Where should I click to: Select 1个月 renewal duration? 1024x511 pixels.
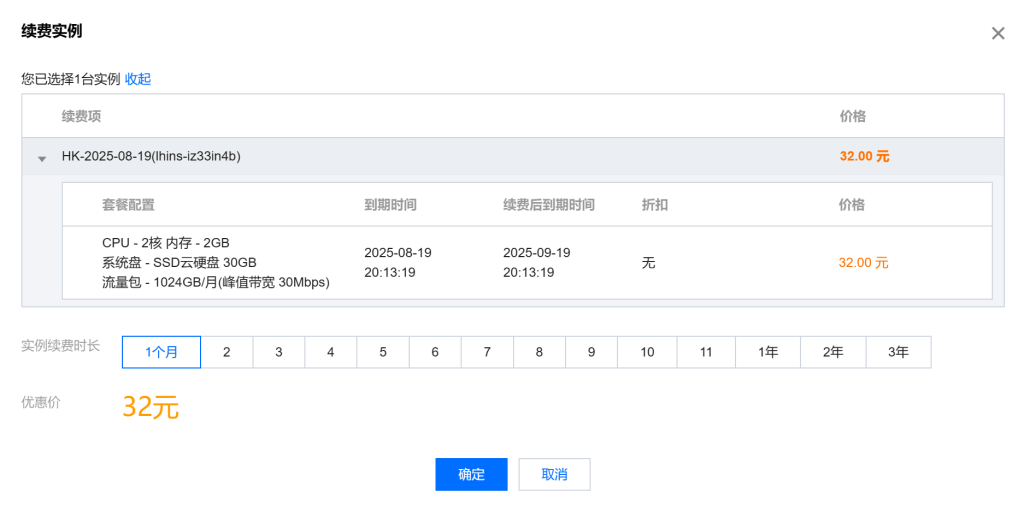[x=161, y=352]
